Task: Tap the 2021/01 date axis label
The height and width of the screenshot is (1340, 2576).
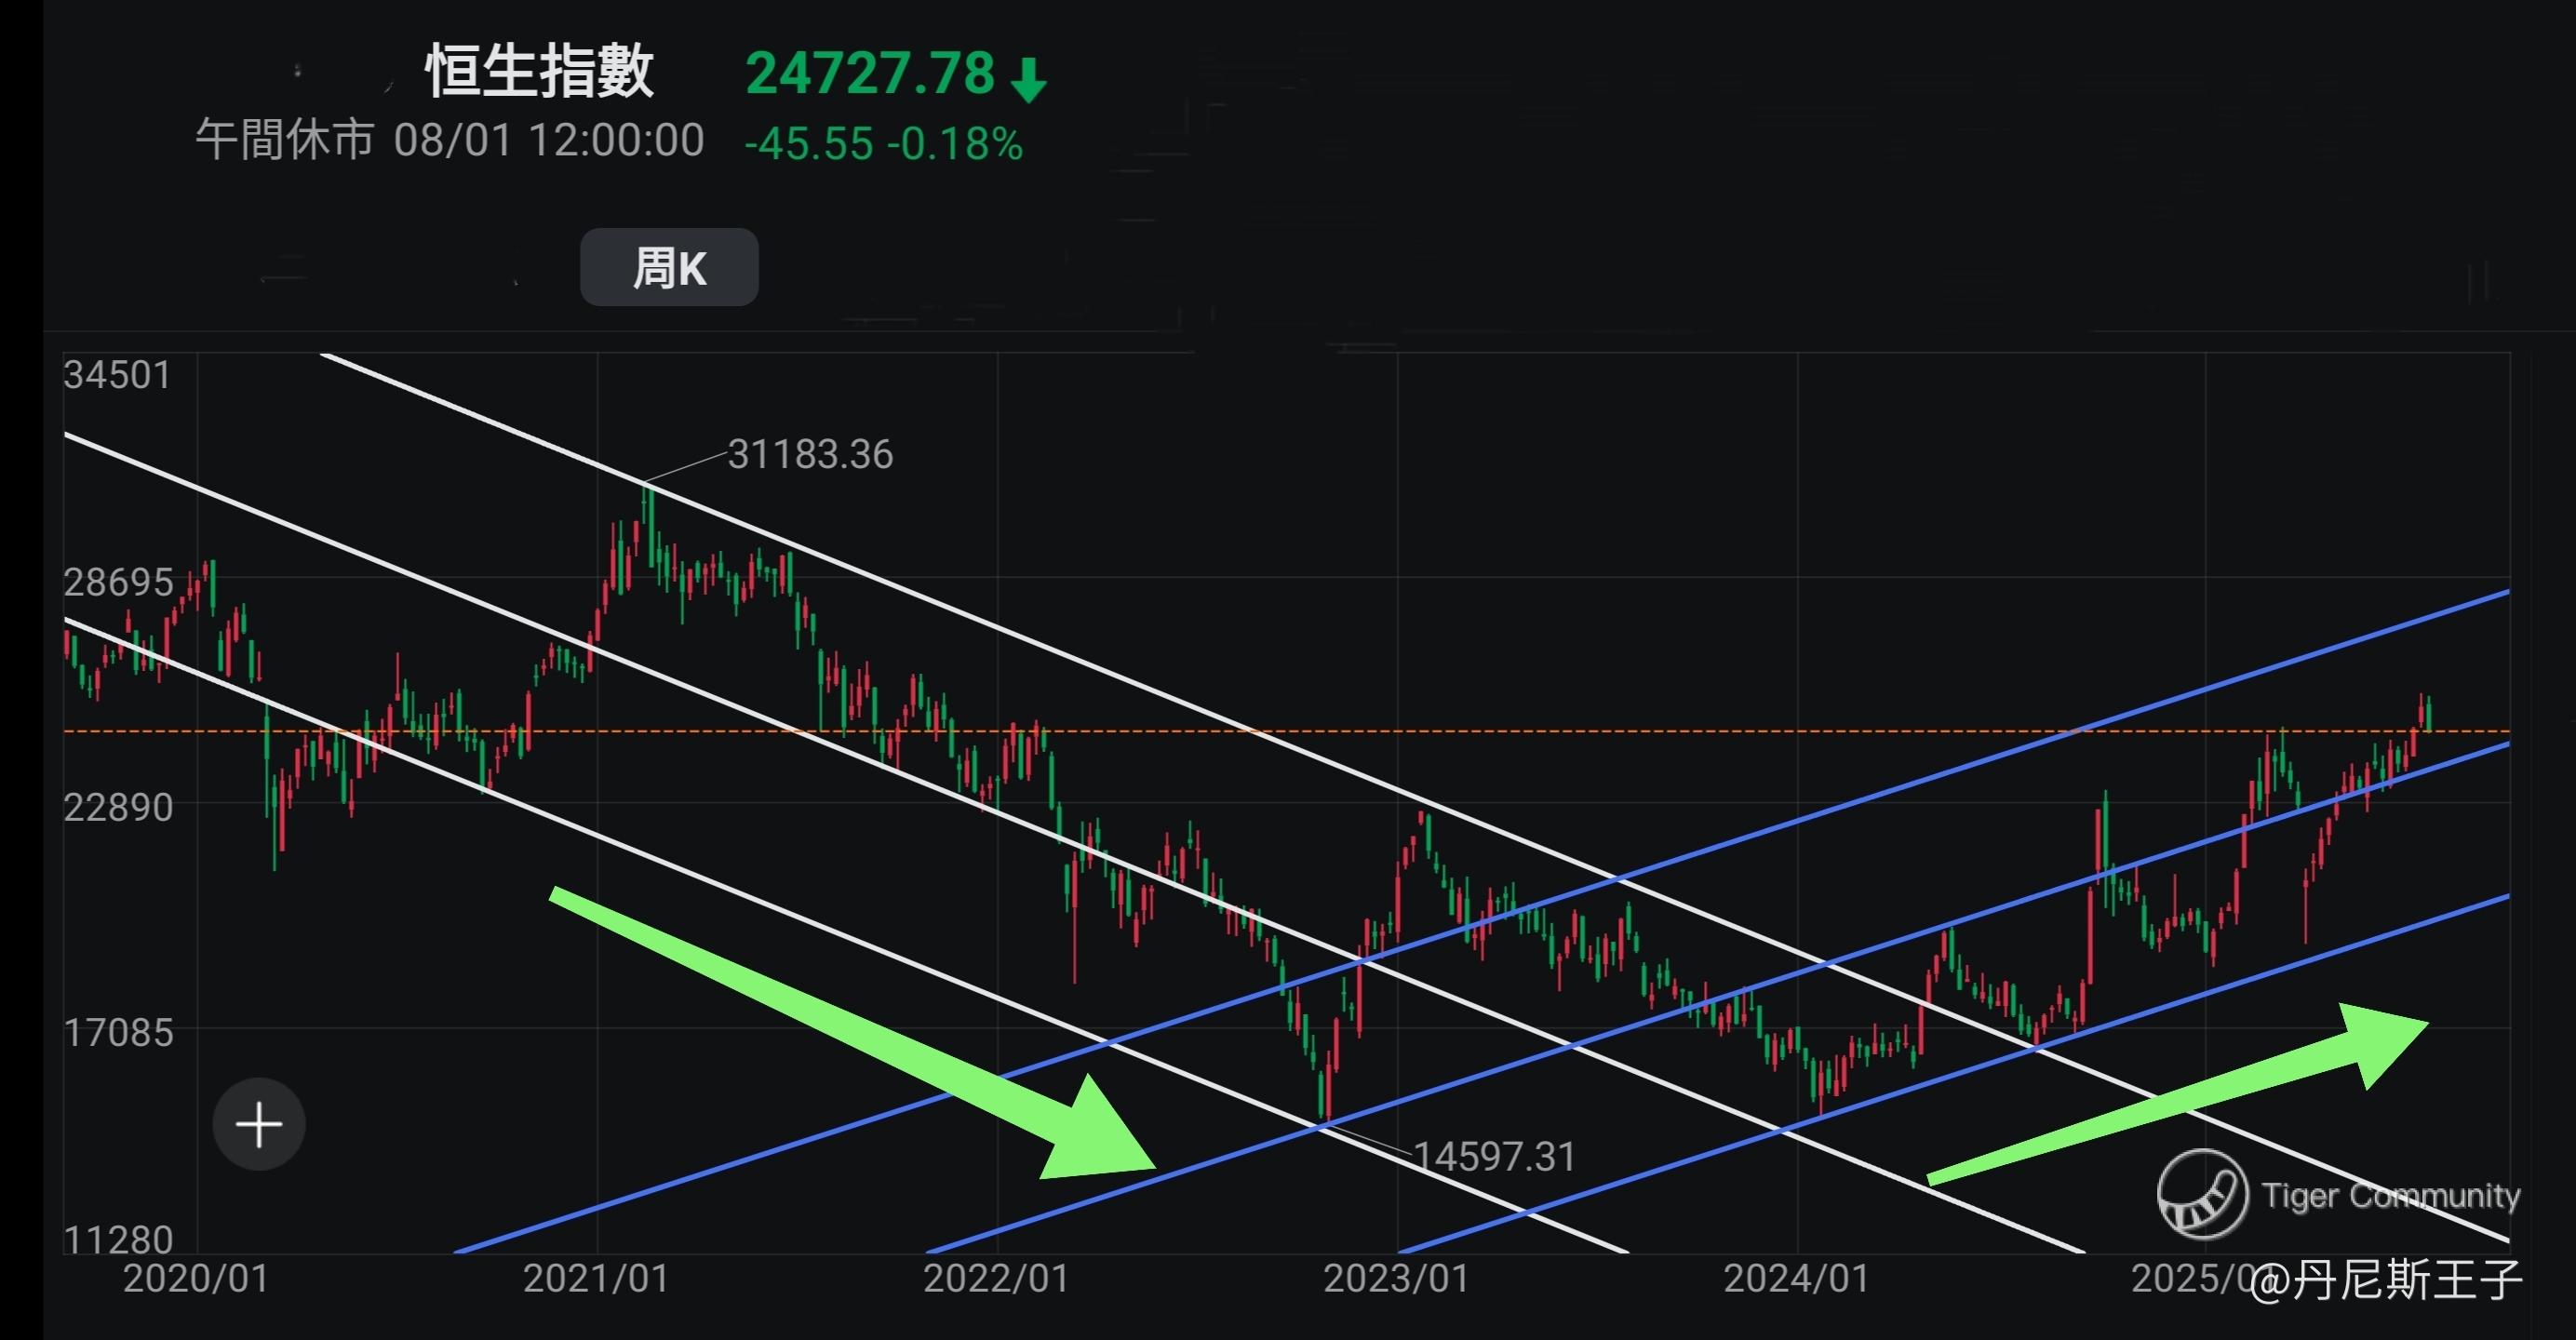Action: pos(596,1278)
